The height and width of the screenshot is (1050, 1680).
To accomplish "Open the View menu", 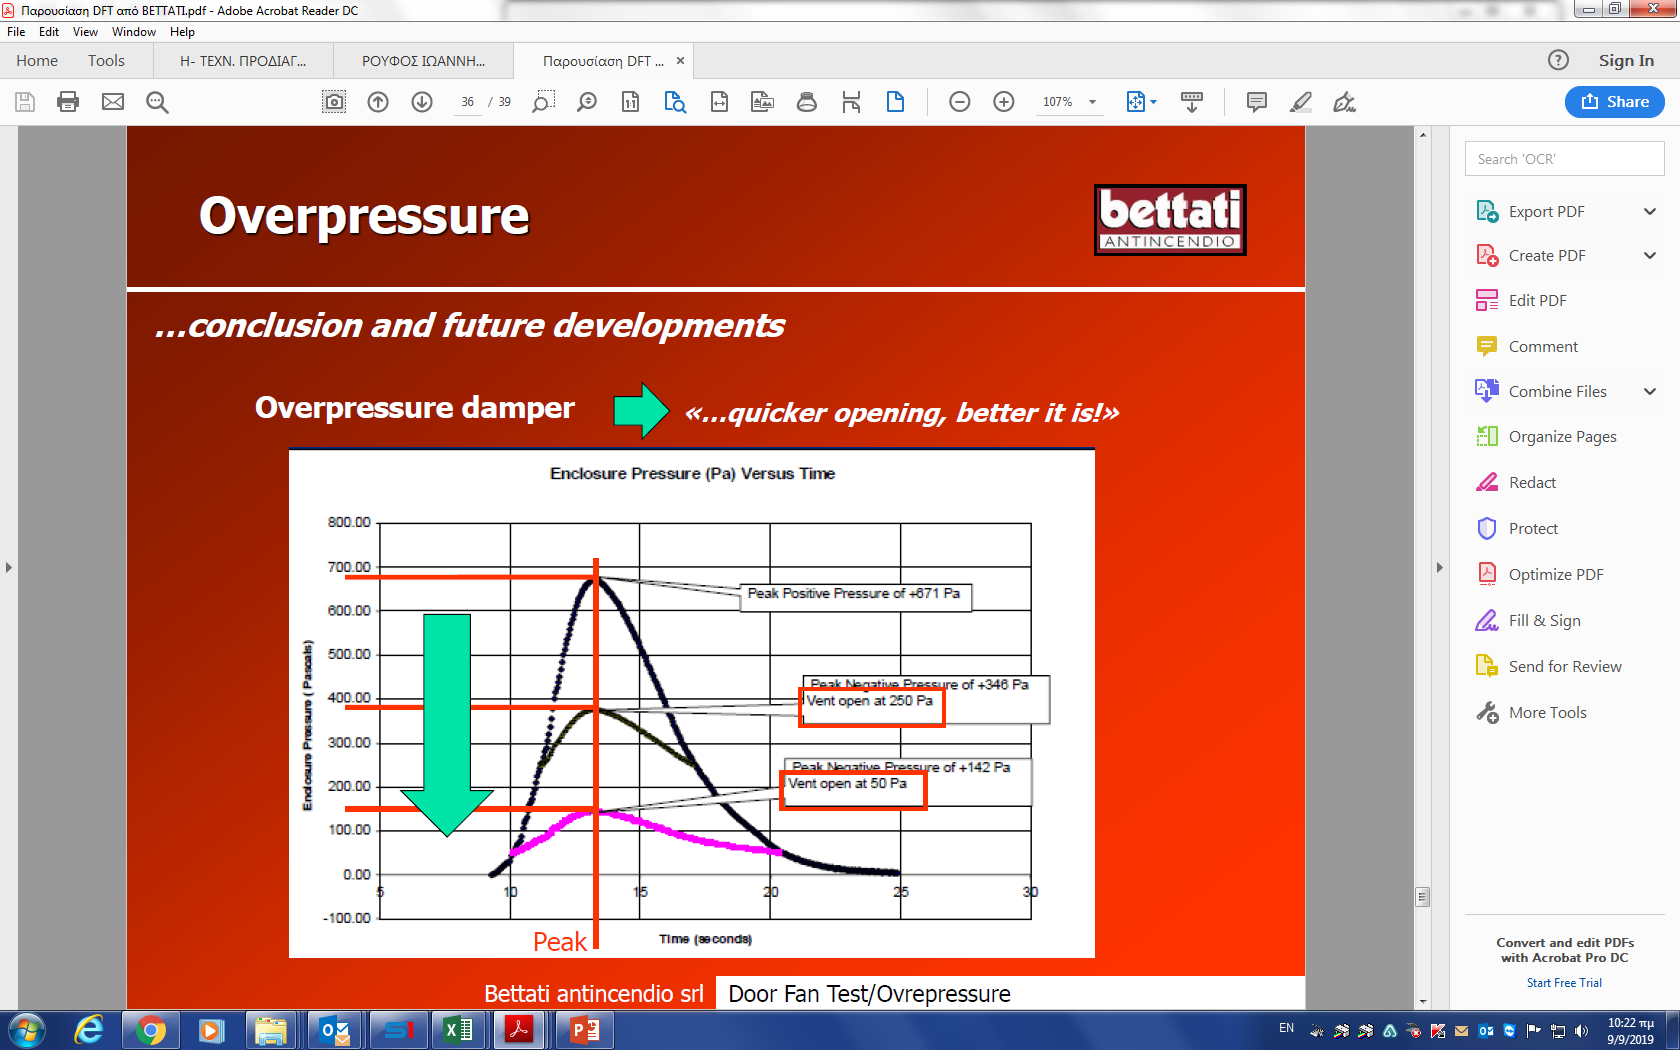I will pos(85,32).
